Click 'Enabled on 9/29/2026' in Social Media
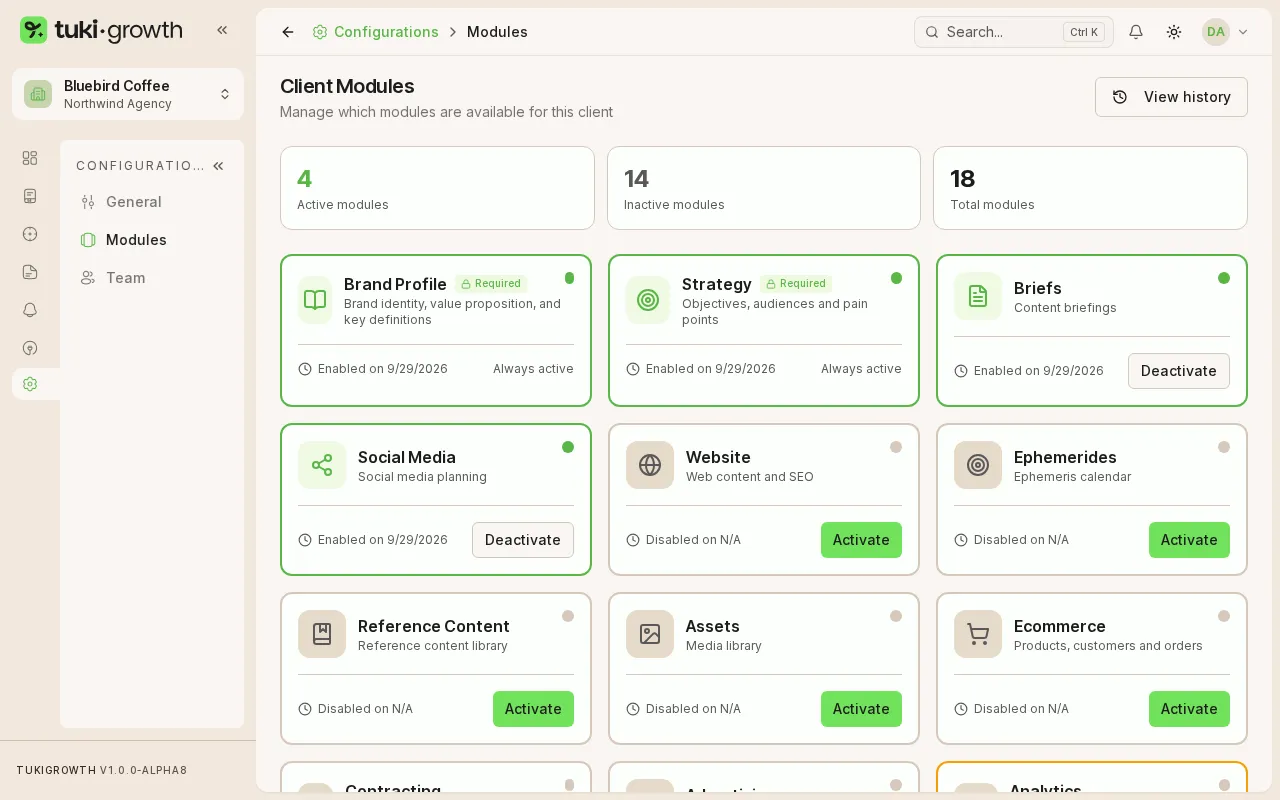1280x800 pixels. [383, 540]
